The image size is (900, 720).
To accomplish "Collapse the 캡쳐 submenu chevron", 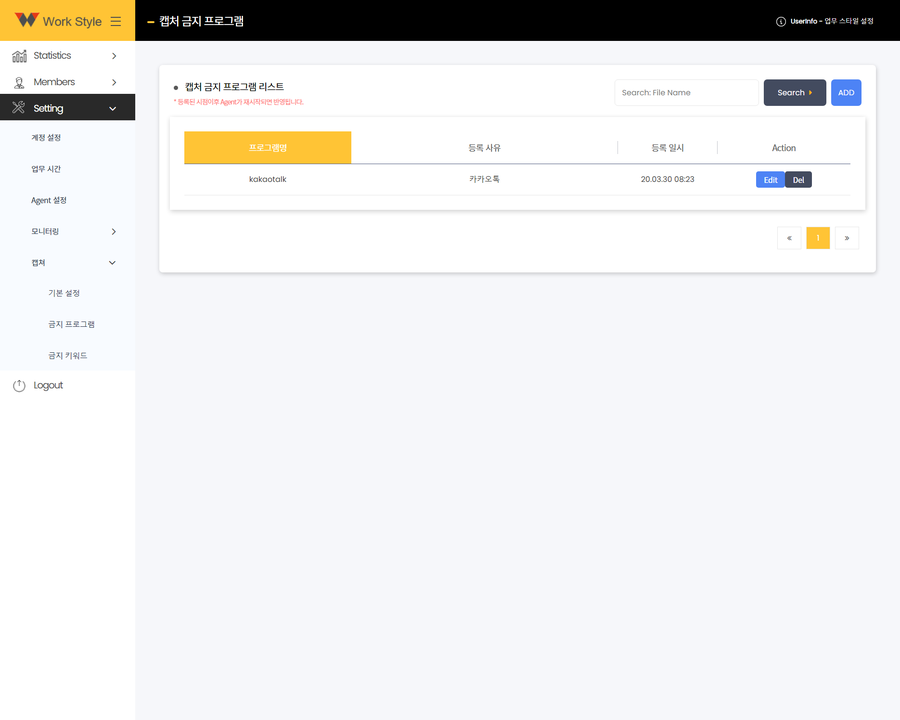I will [112, 262].
